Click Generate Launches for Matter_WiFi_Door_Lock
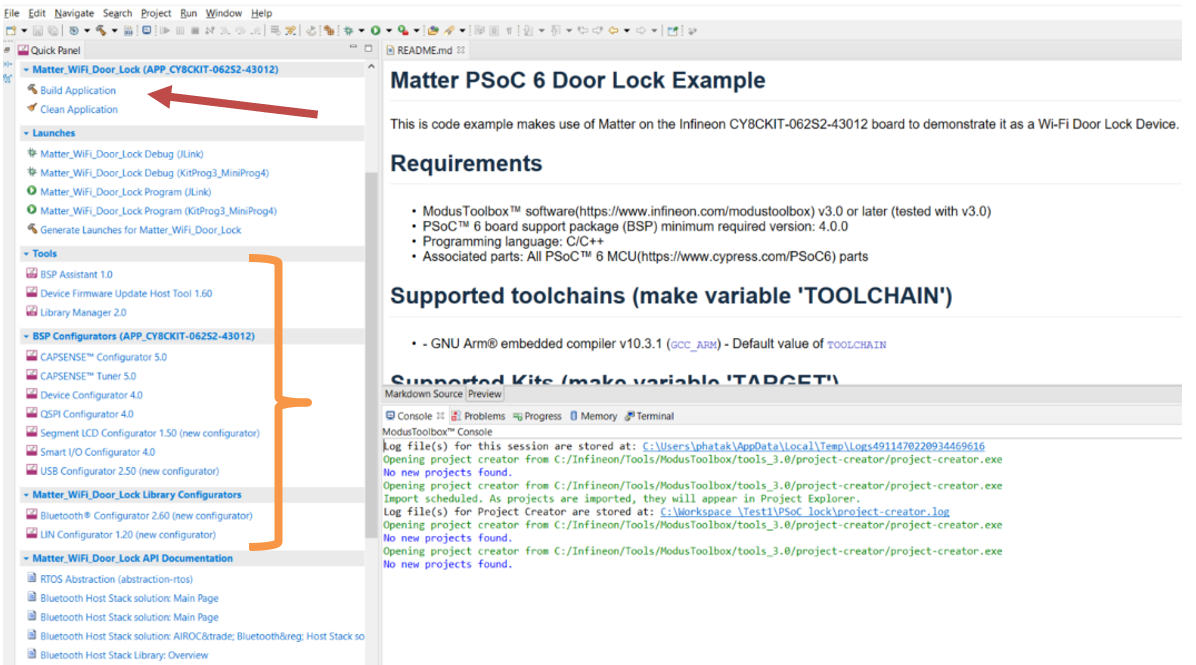This screenshot has width=1196, height=665. [x=140, y=230]
